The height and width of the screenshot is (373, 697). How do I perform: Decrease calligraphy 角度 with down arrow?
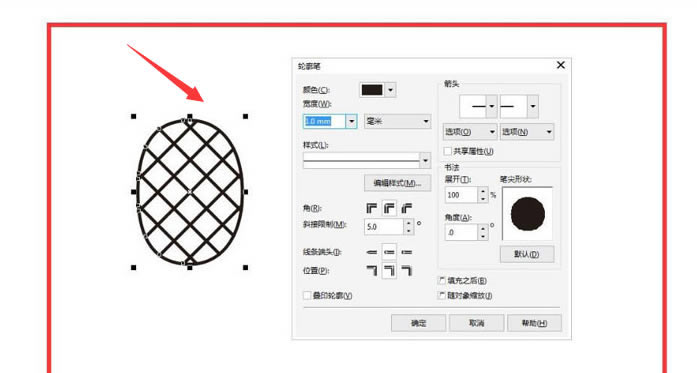(483, 236)
